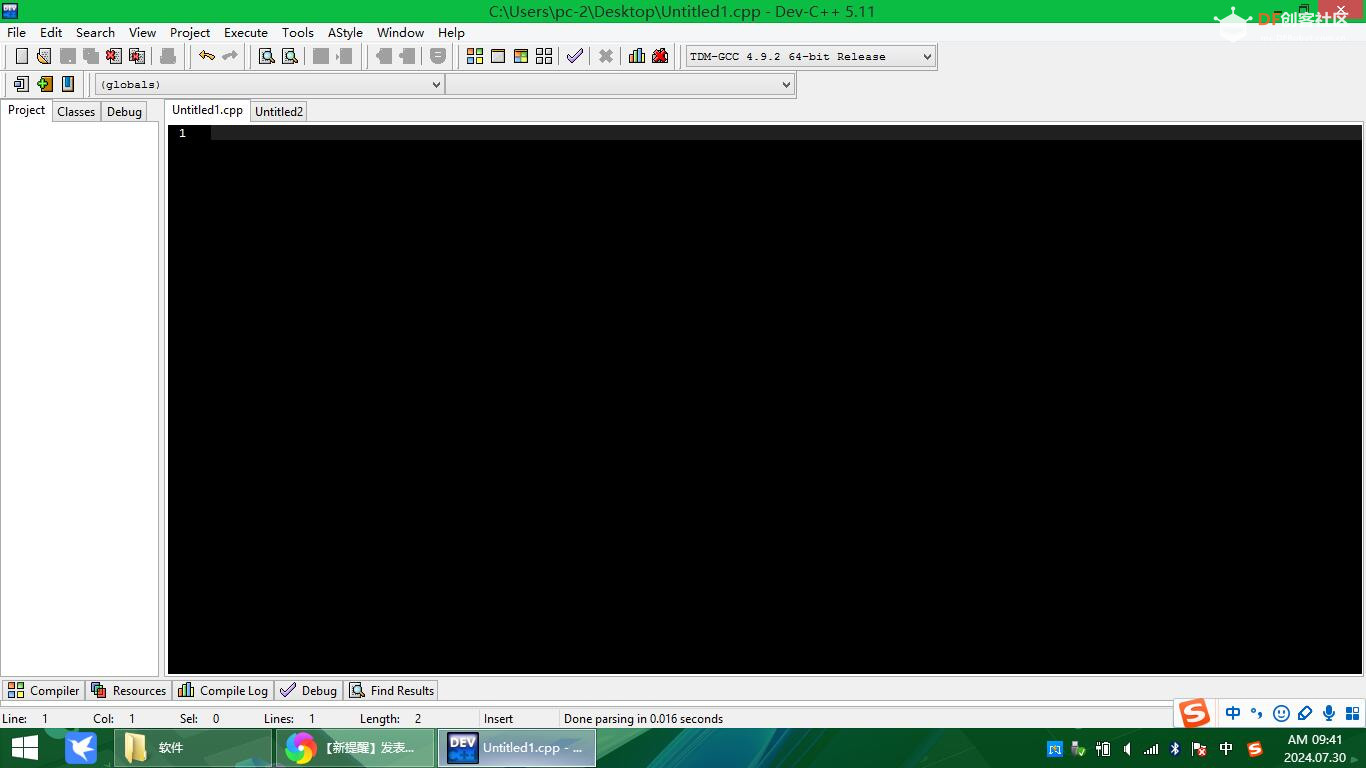Click the Goto Bookmark blue icon

click(x=68, y=84)
